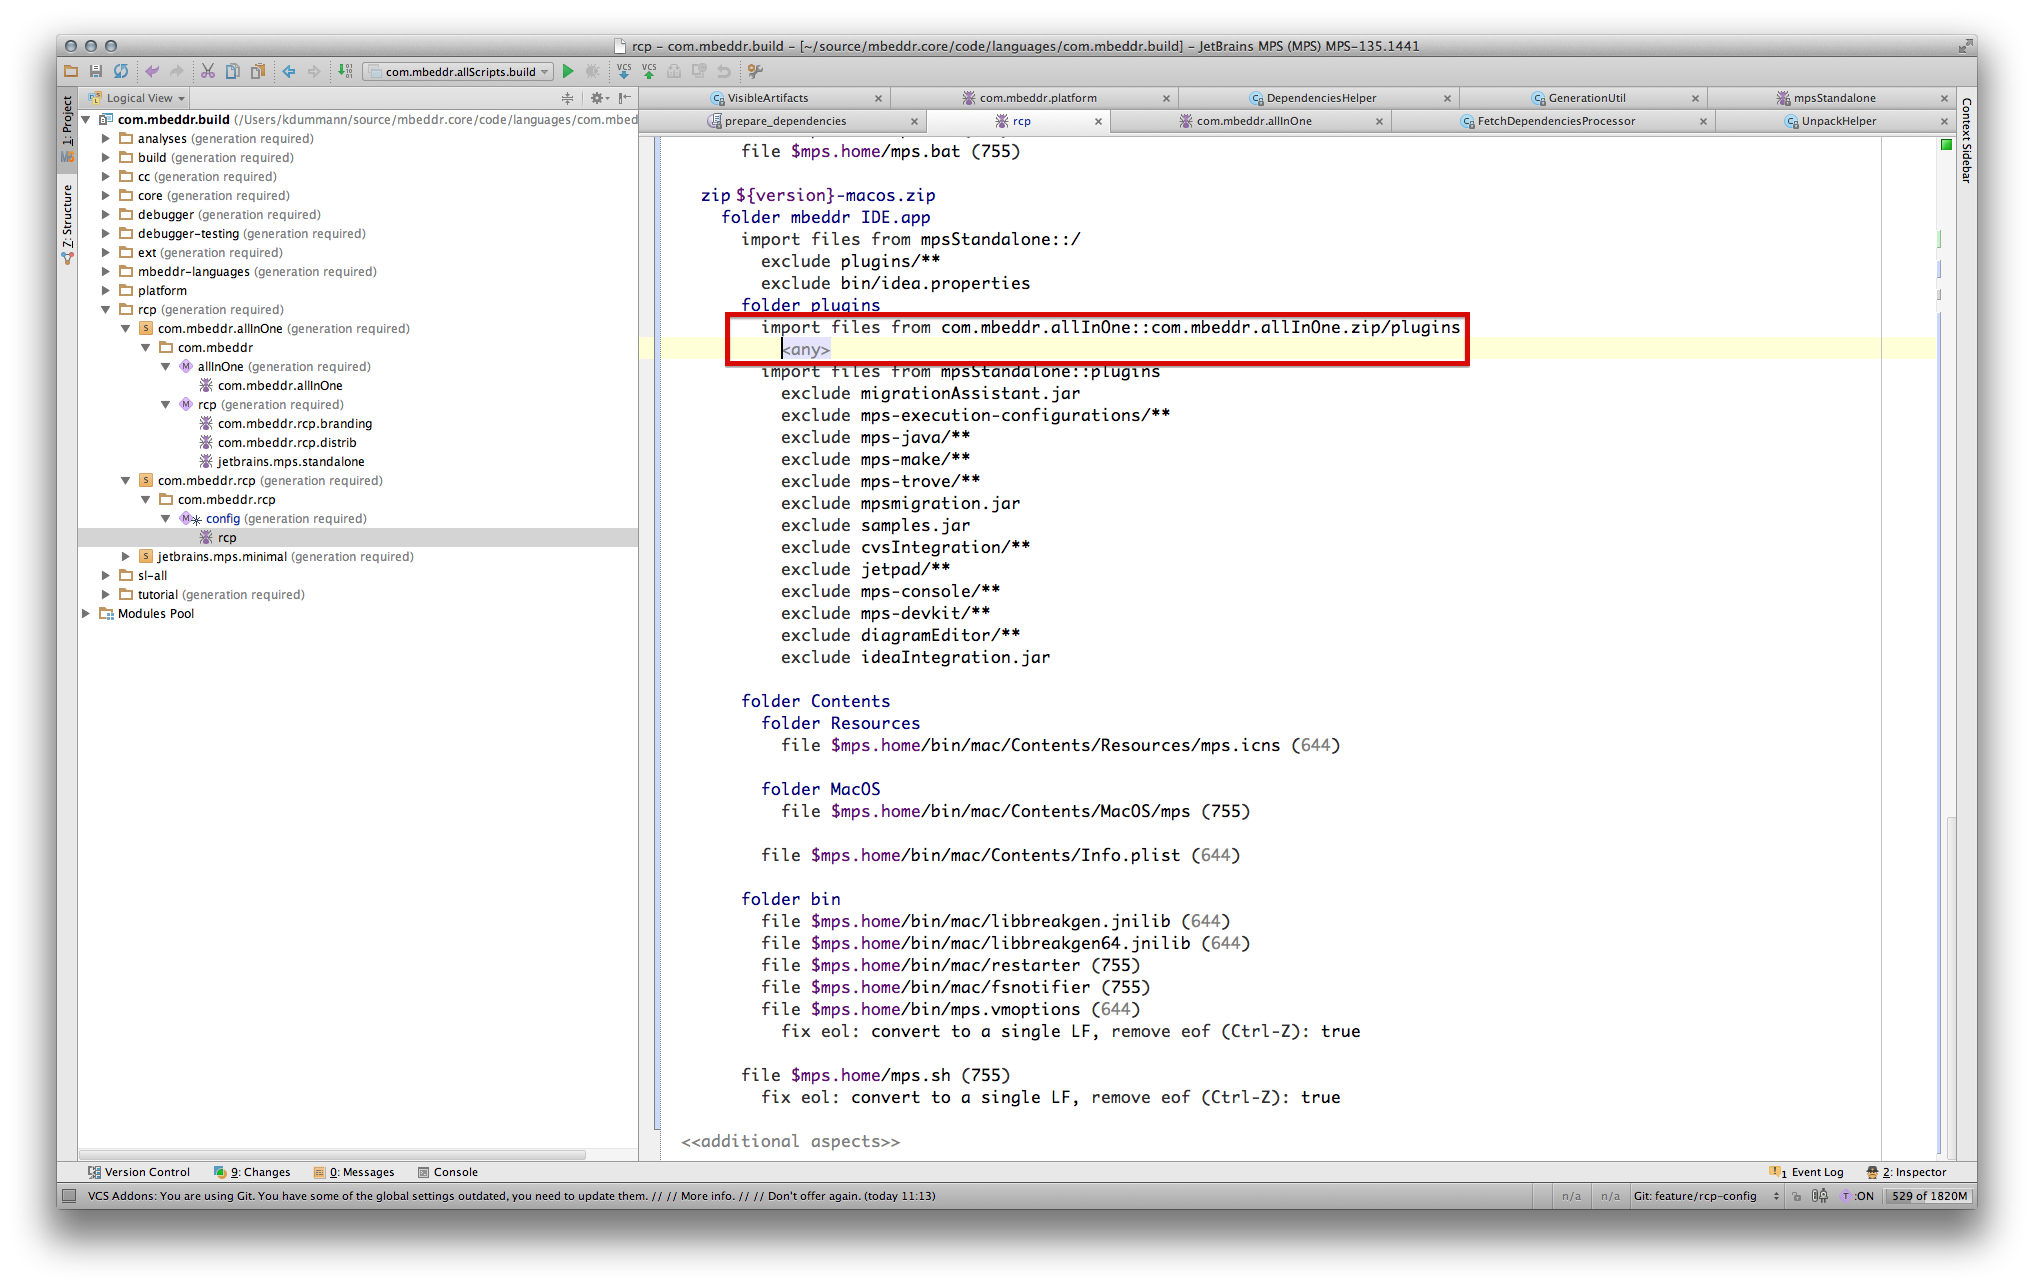Image resolution: width=2034 pixels, height=1288 pixels.
Task: Switch to the prepare_dependencies tab
Action: point(784,121)
